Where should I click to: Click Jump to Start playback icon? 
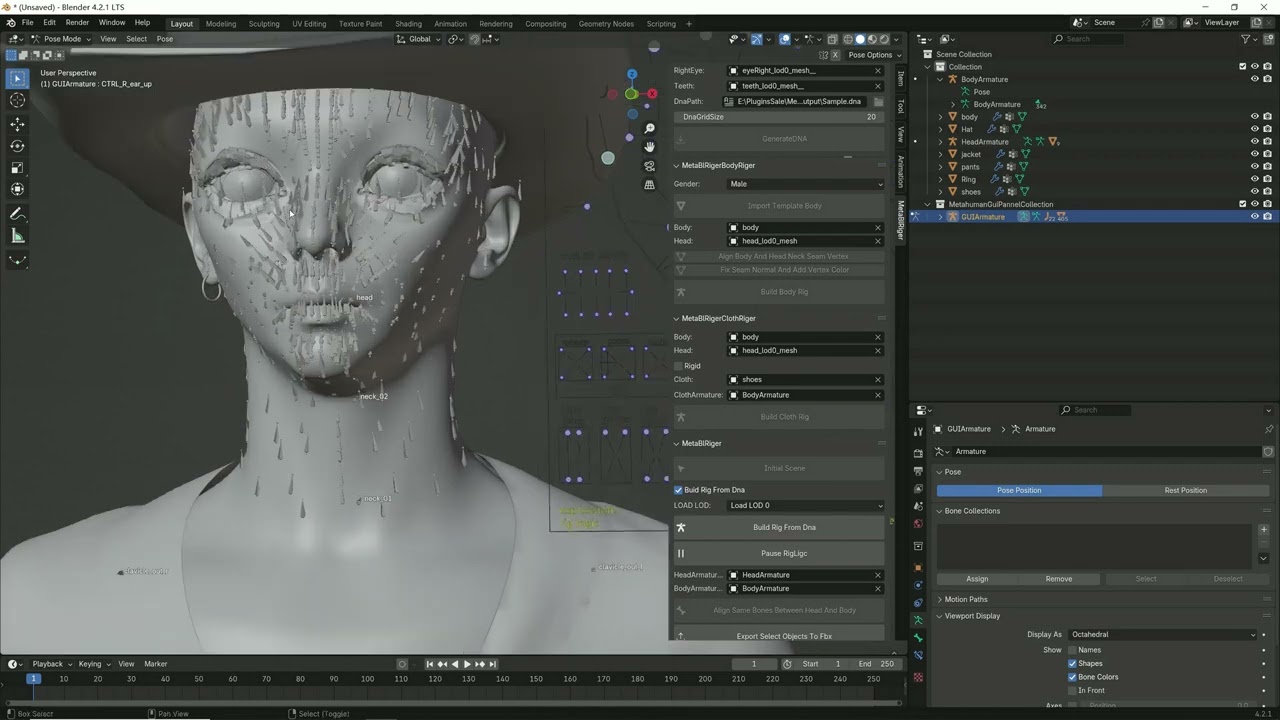[x=430, y=664]
